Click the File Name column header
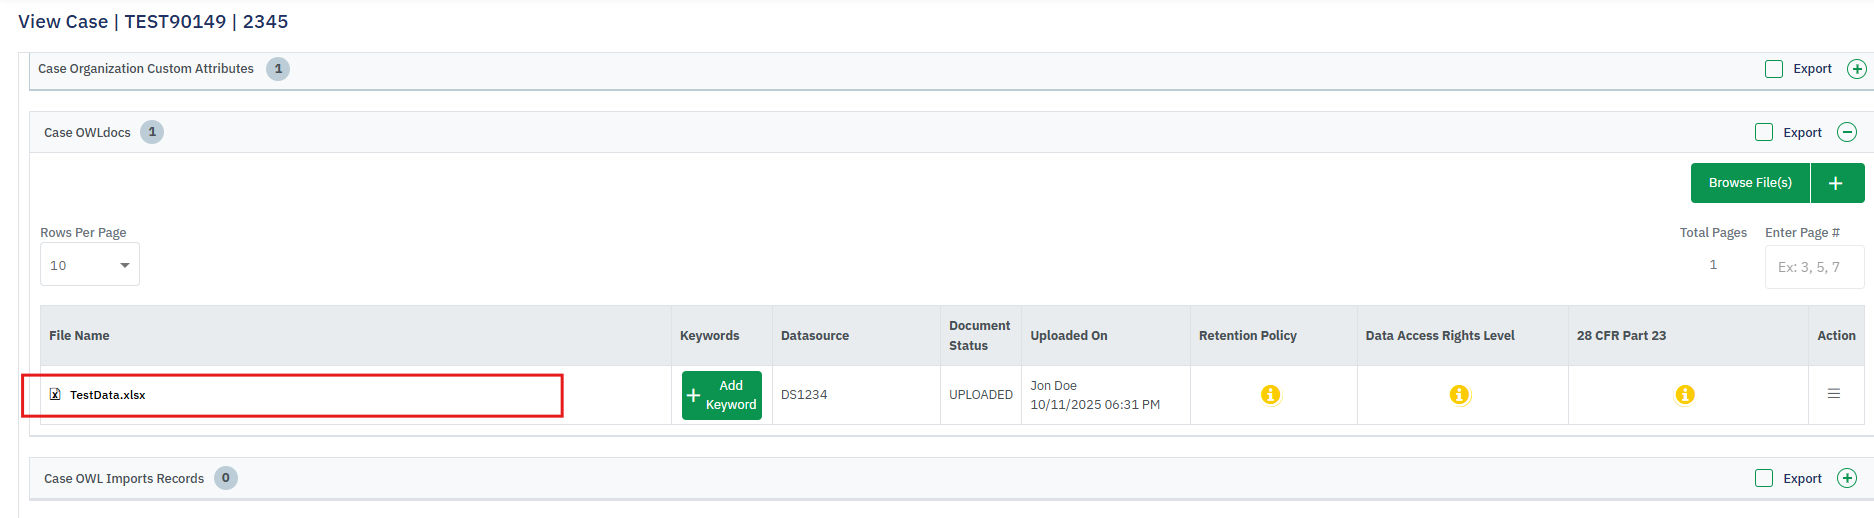 click(x=79, y=336)
